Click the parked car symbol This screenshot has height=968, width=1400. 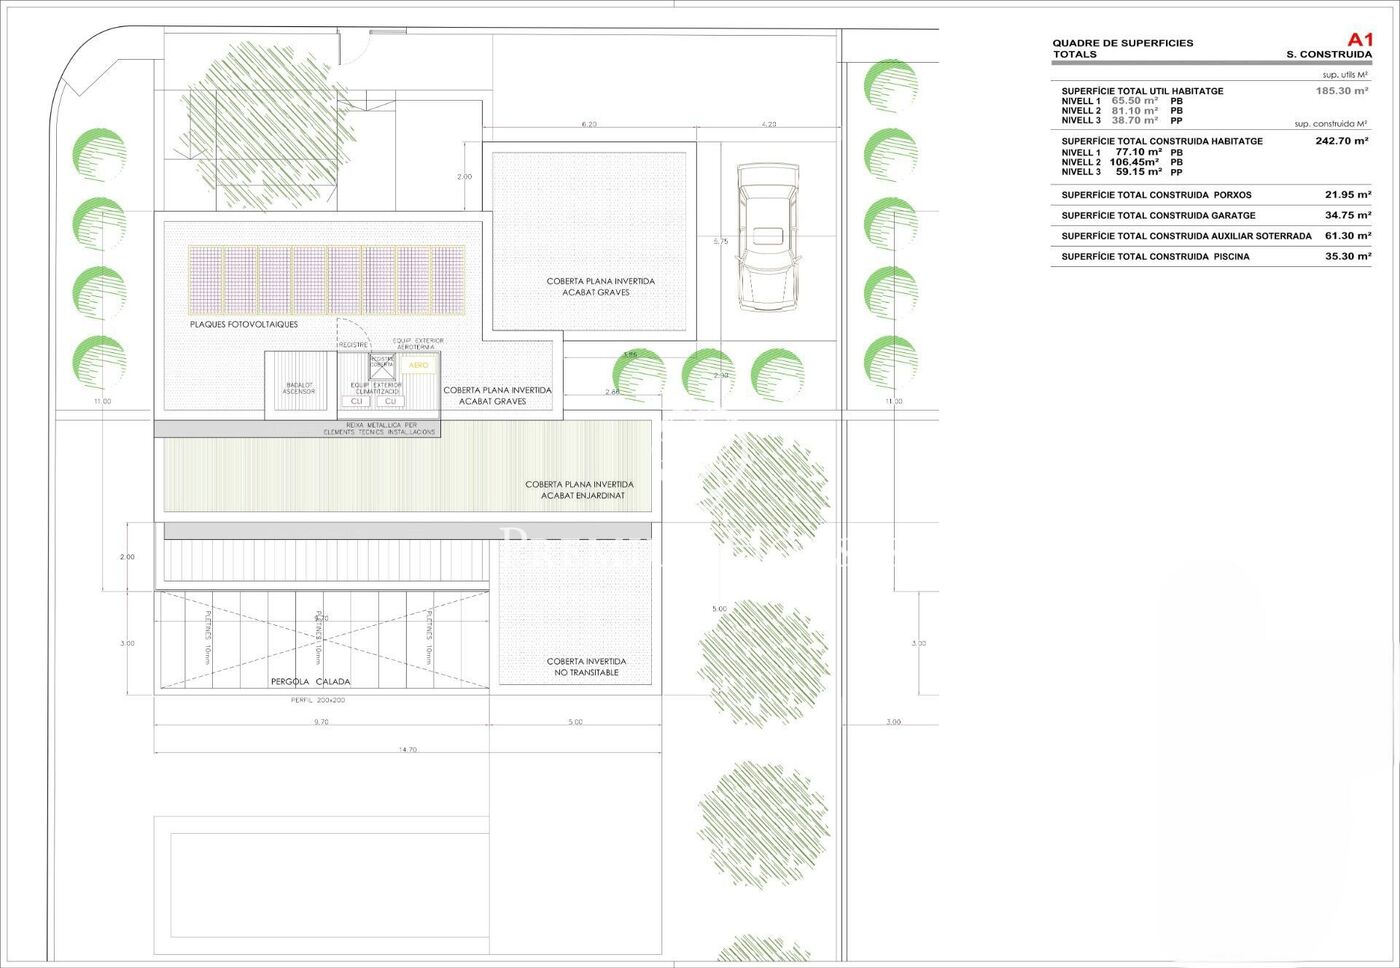tap(767, 237)
